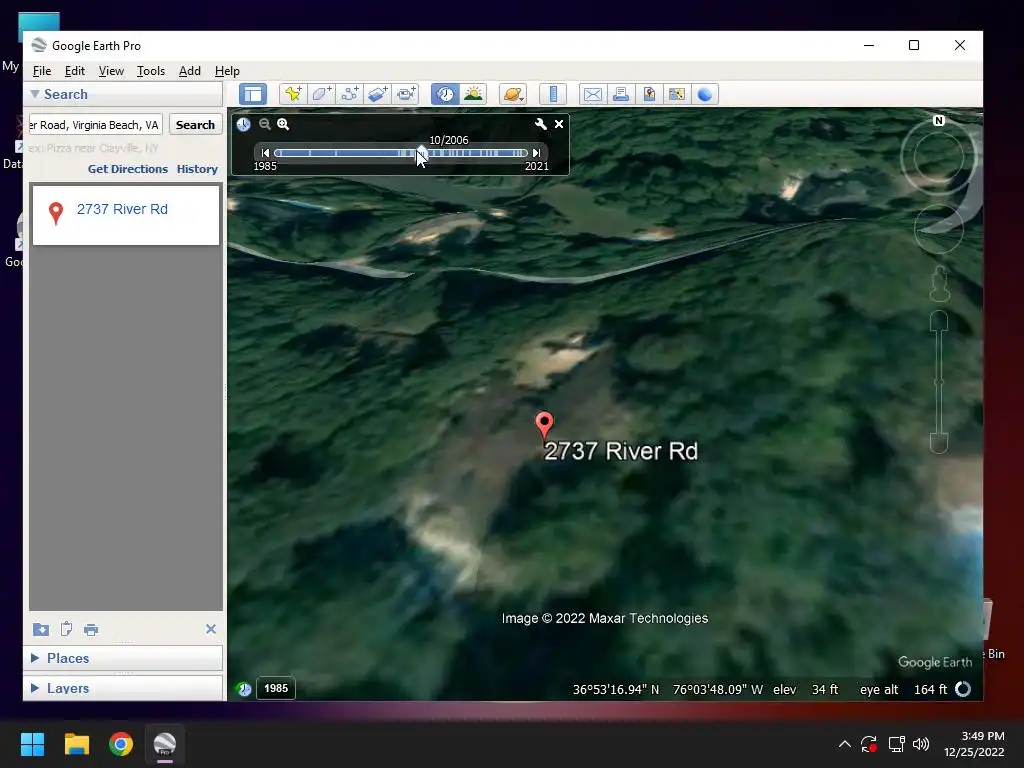Click the historical imagery timeline thumb
This screenshot has height=768, width=1024.
[x=421, y=153]
